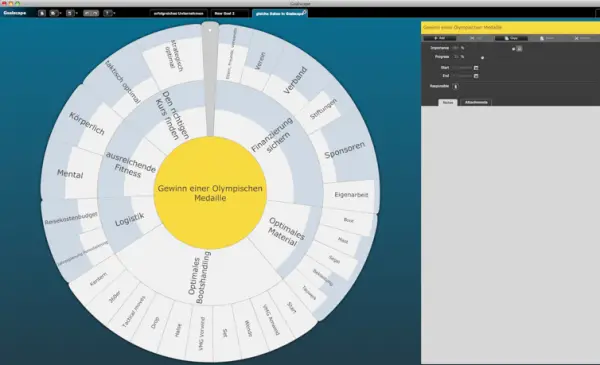
Task: Click the redo arrow in the toolbar
Action: click(x=95, y=13)
